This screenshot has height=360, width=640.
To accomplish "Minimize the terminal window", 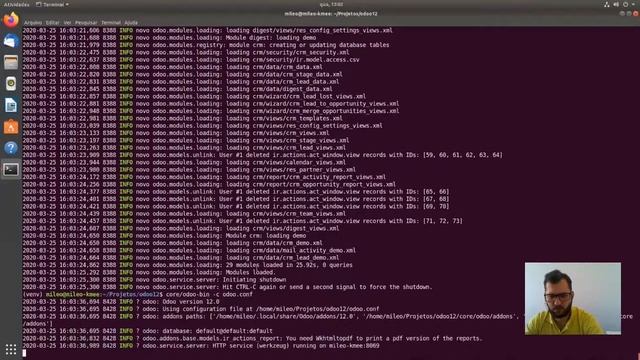I will (622, 13).
